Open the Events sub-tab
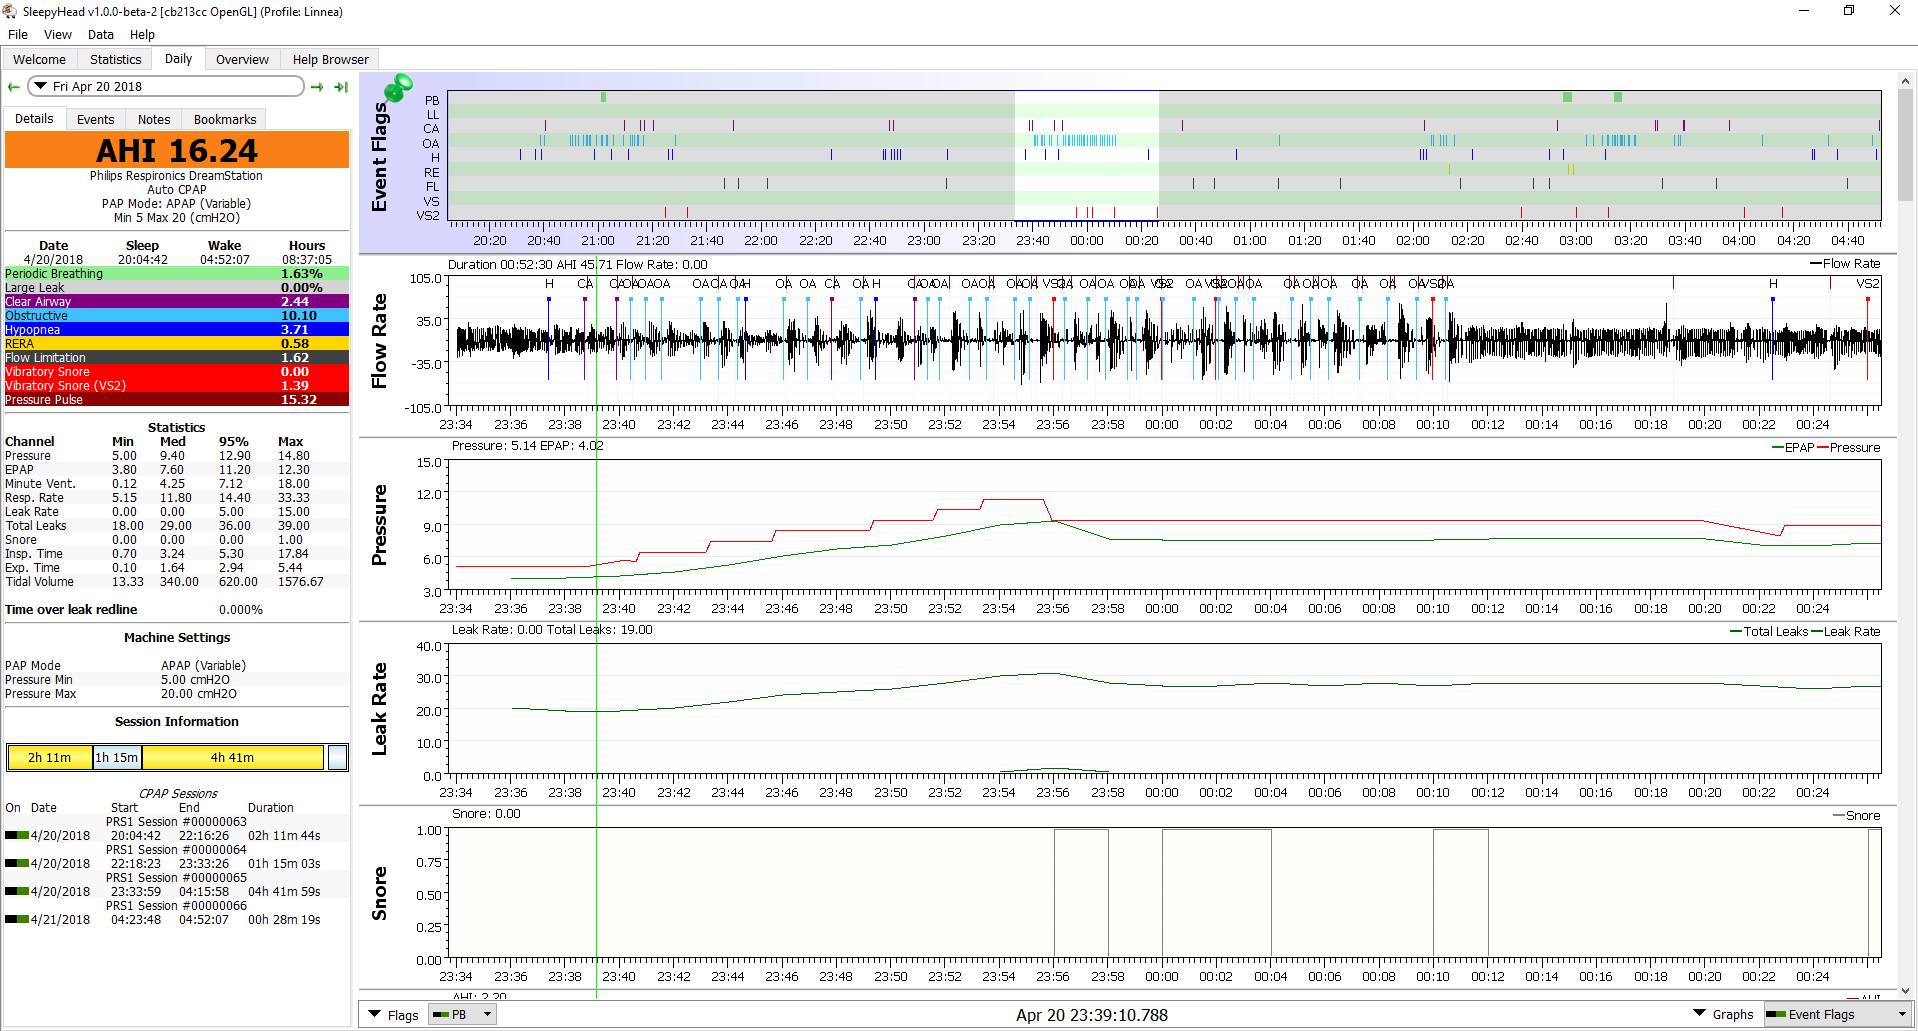Screen dimensions: 1918x1031 click(x=95, y=120)
